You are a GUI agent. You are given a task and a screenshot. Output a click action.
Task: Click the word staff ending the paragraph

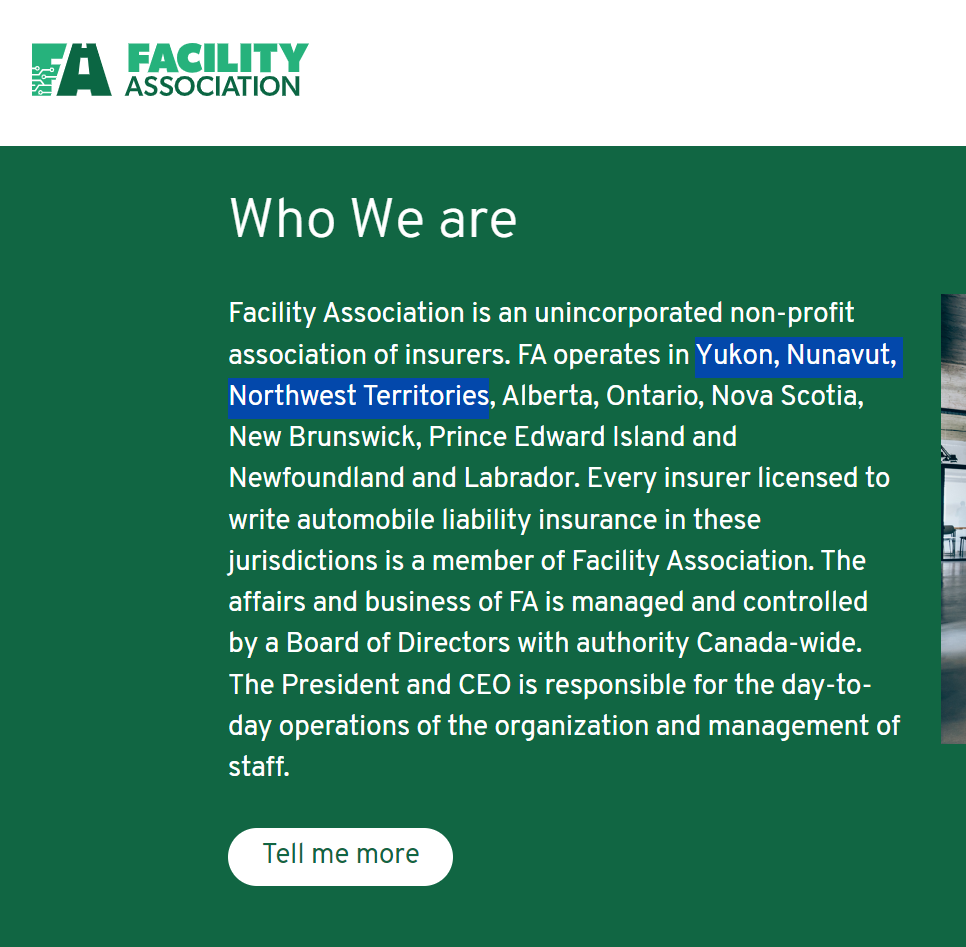(x=256, y=767)
